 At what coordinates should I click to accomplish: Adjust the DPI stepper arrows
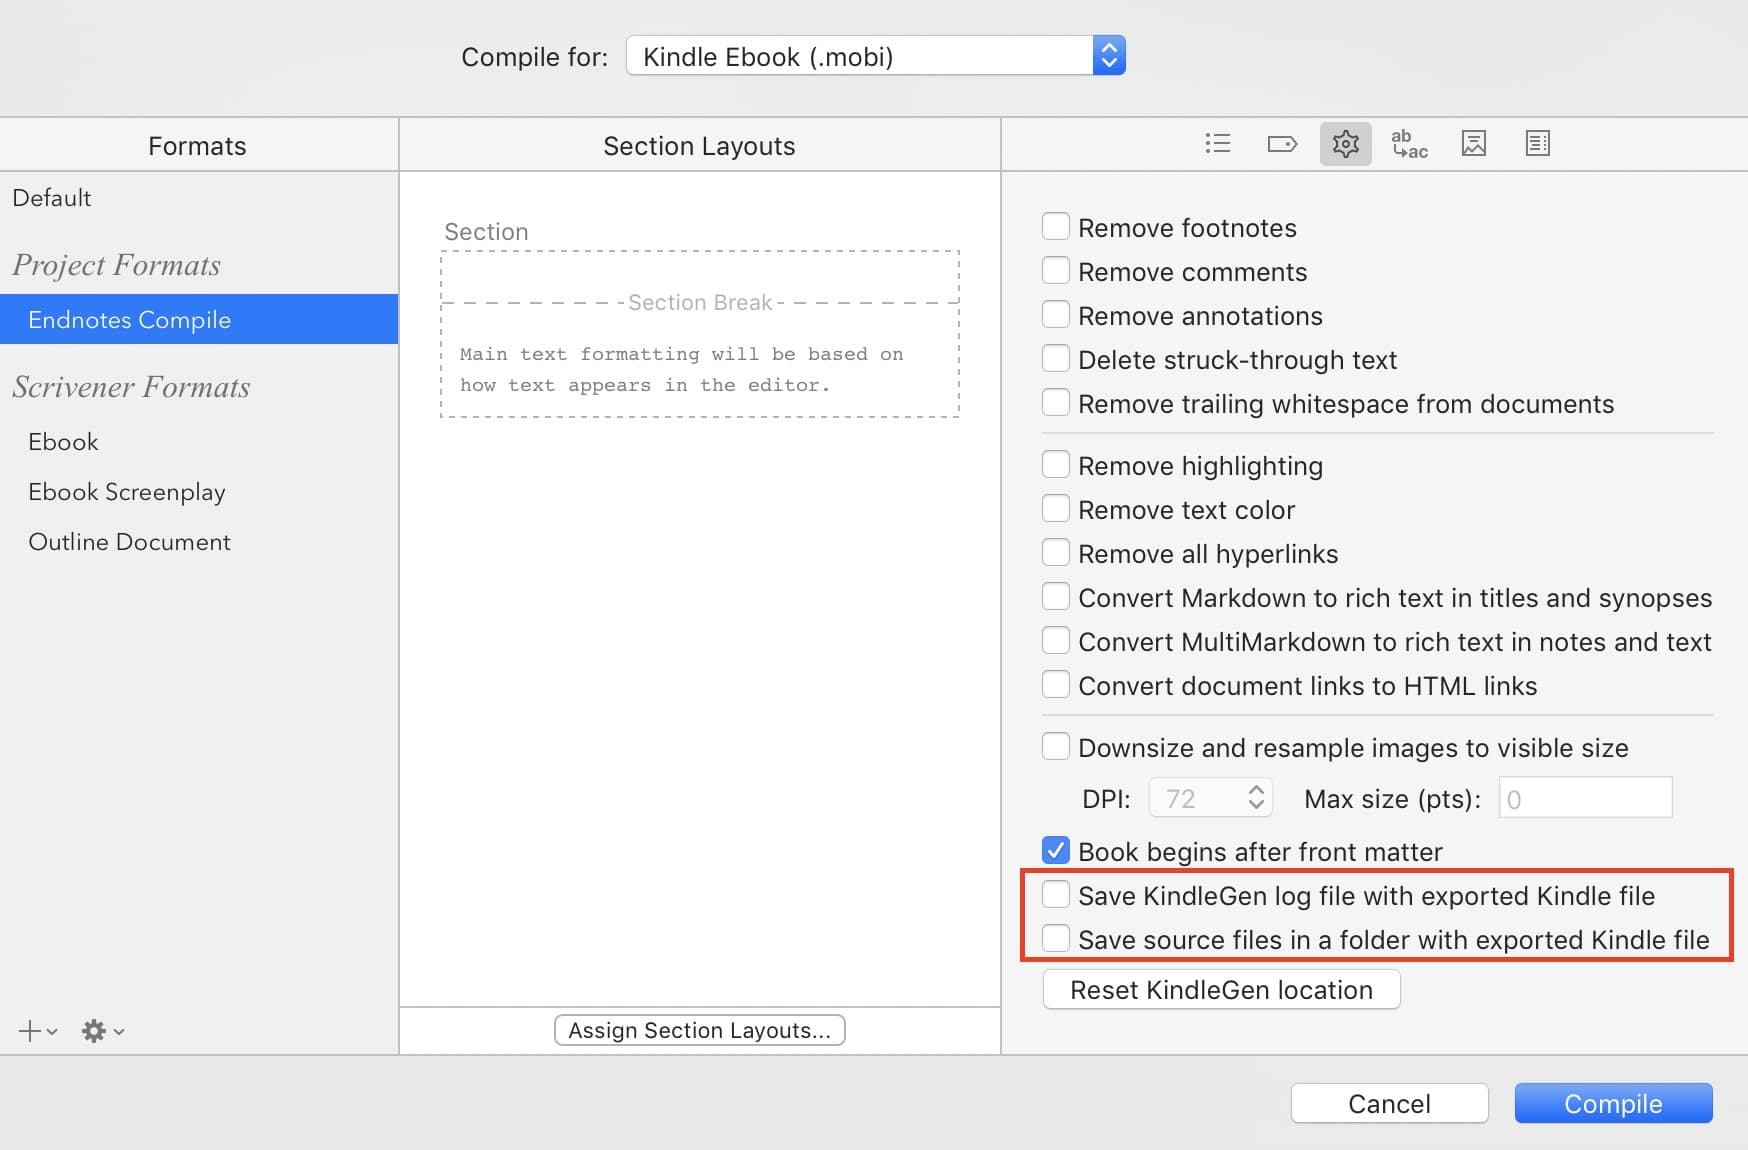tap(1257, 798)
